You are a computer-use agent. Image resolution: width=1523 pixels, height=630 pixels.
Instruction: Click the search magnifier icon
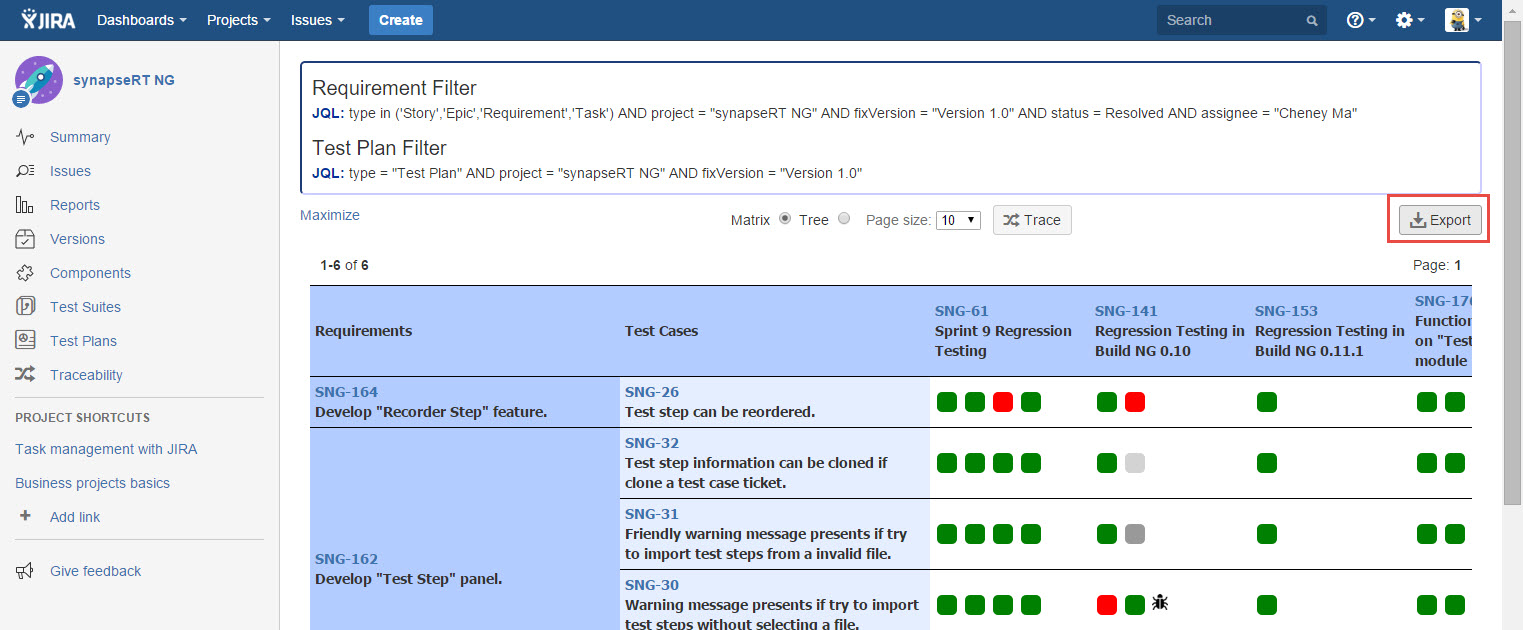click(x=1311, y=21)
